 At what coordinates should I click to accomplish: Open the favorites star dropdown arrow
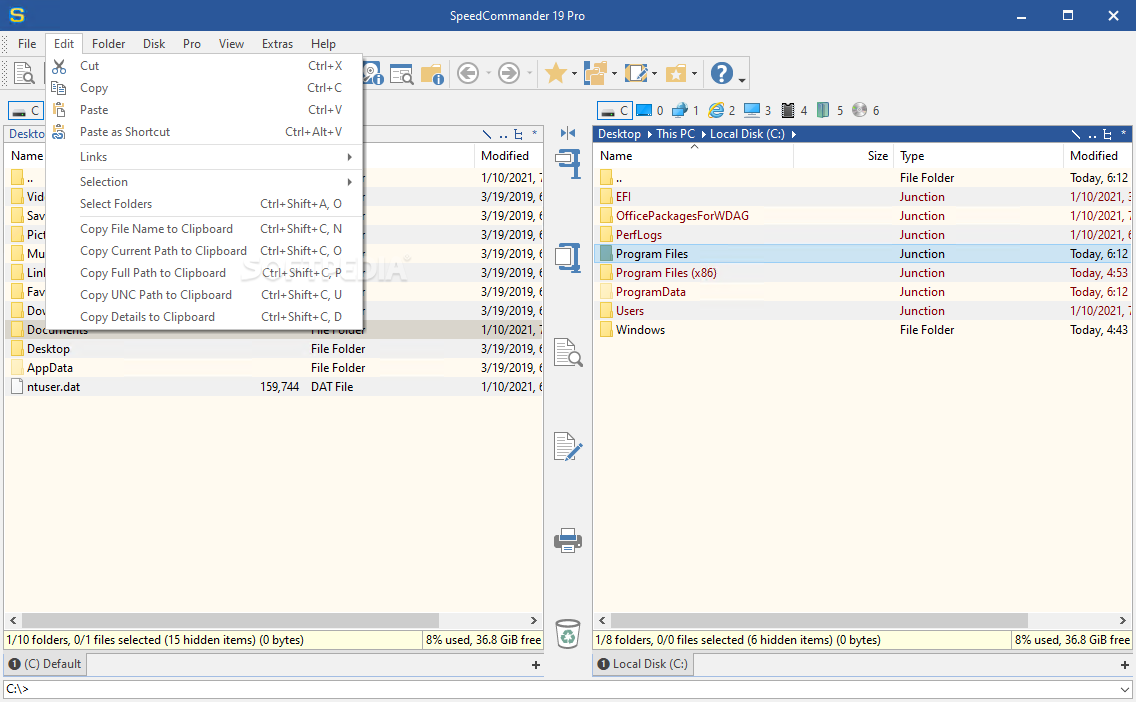click(574, 73)
